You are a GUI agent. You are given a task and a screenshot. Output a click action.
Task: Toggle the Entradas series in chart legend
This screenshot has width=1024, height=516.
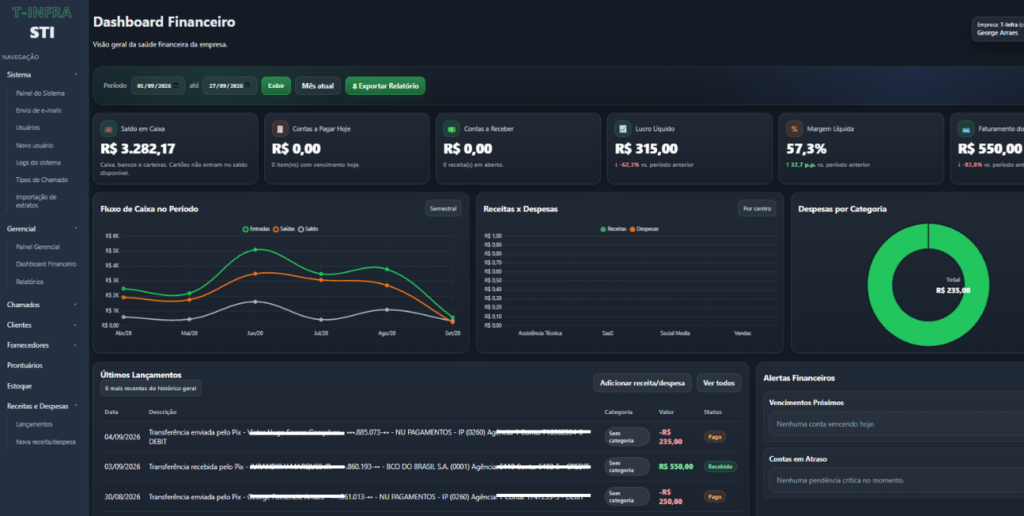(256, 229)
